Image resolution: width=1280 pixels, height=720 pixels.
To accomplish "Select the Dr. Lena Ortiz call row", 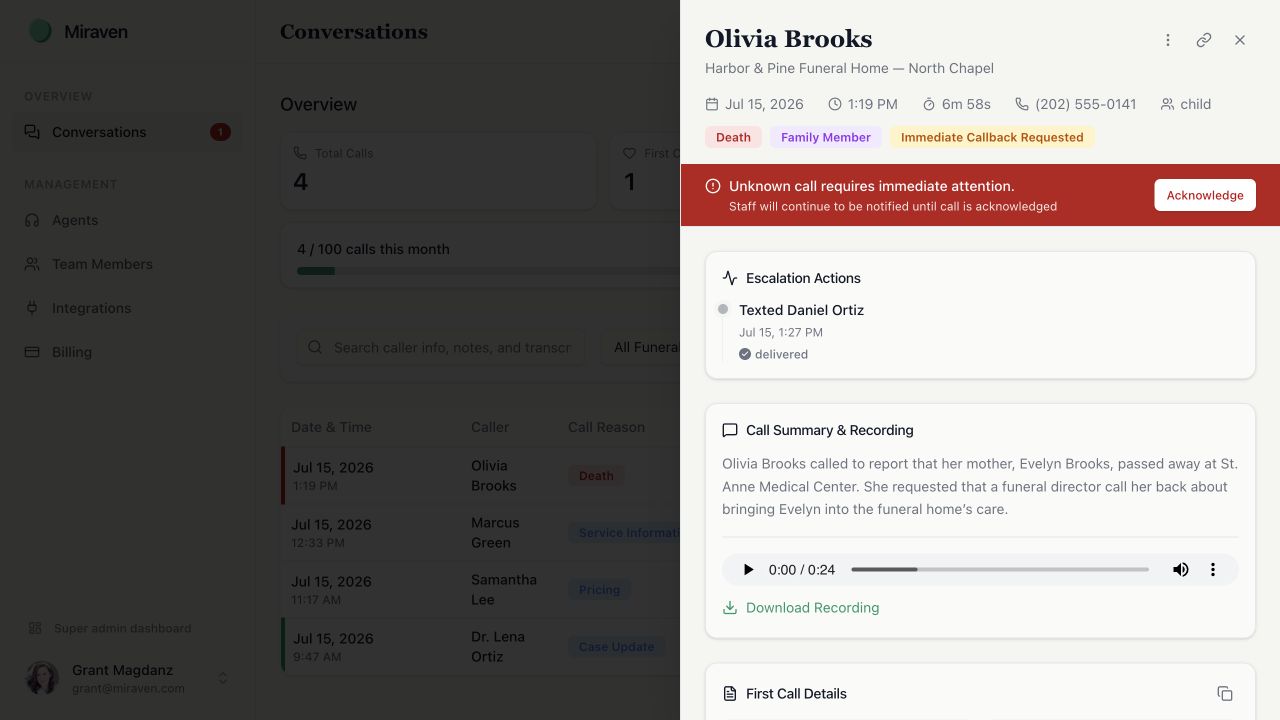I will point(481,646).
